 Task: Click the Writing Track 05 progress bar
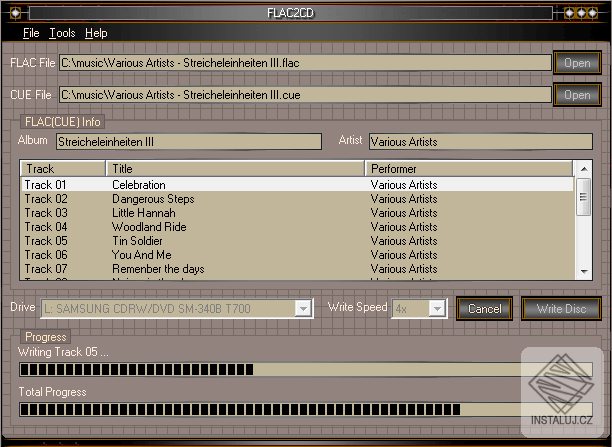(x=306, y=369)
